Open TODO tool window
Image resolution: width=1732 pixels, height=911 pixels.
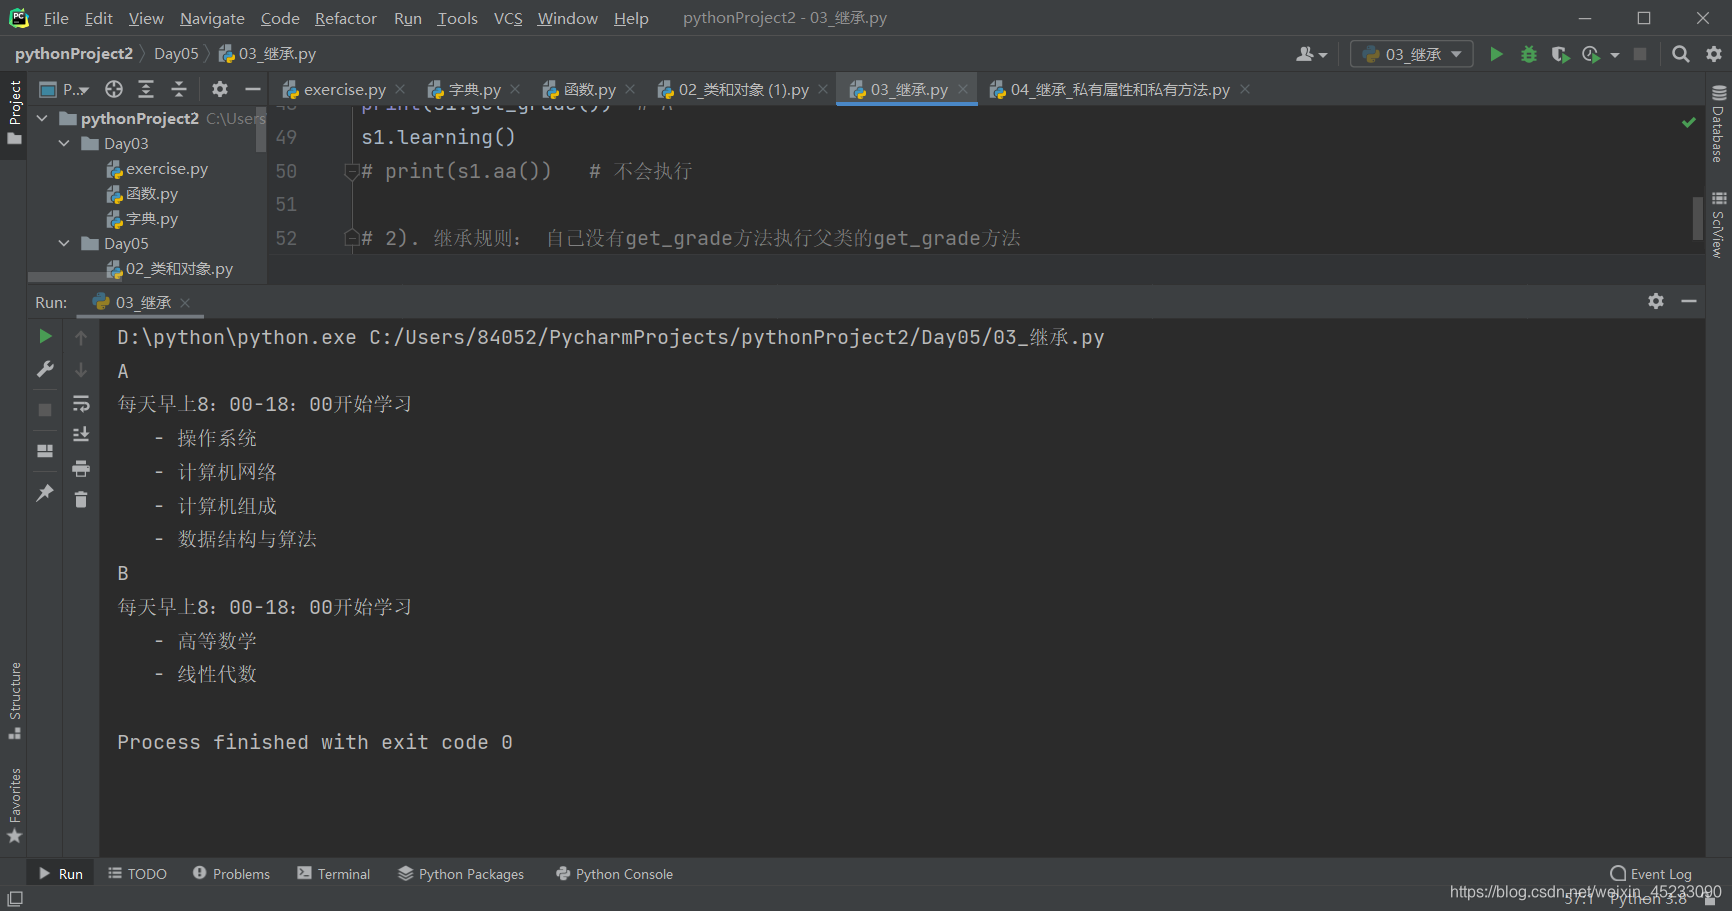click(137, 873)
